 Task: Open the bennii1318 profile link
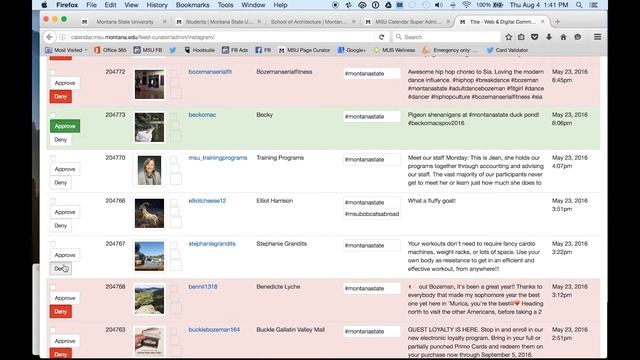pyautogui.click(x=203, y=287)
